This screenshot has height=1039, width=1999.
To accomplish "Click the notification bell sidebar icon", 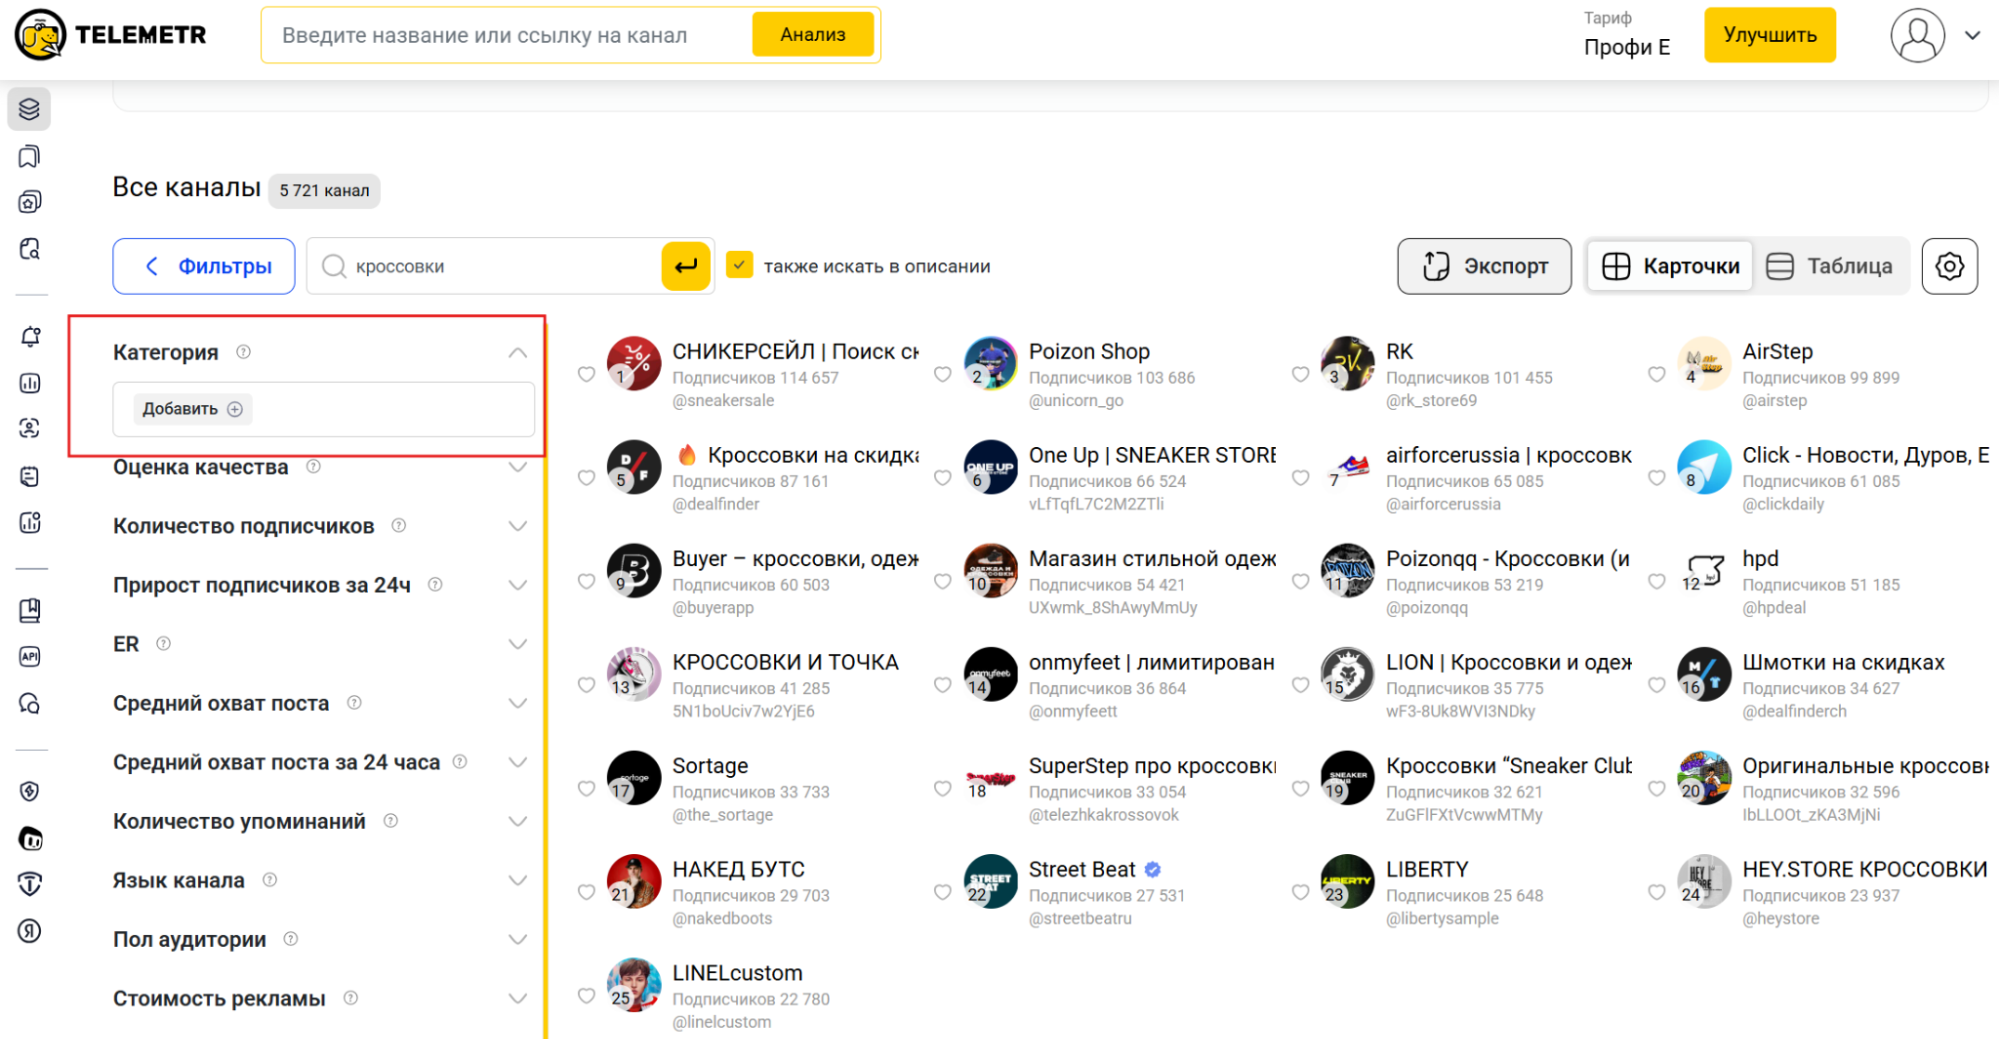I will pos(30,337).
